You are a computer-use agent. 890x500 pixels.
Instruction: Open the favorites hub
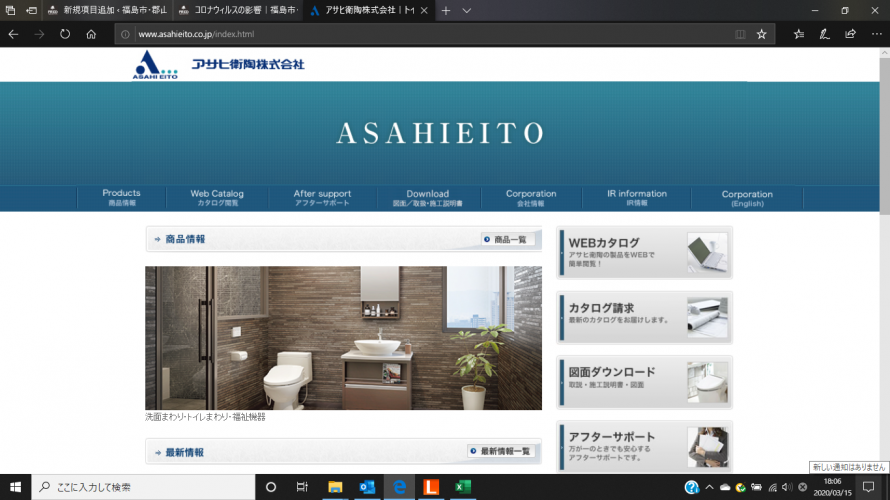click(x=799, y=34)
